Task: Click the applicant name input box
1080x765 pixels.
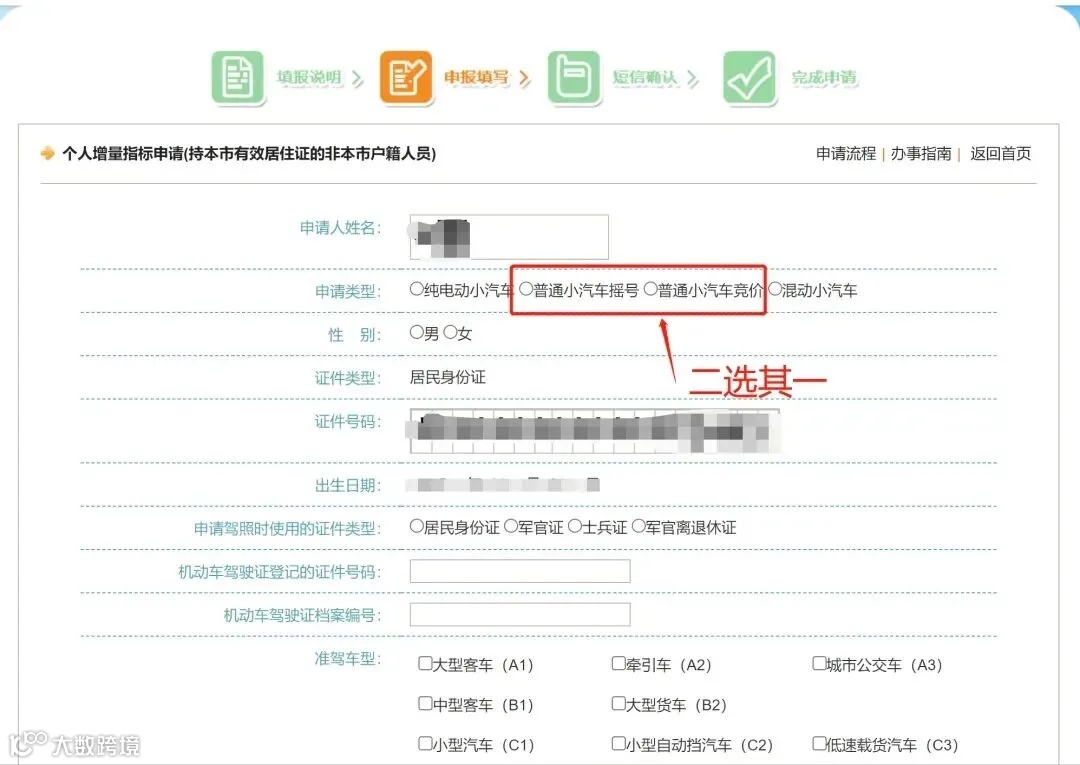Action: (x=508, y=236)
